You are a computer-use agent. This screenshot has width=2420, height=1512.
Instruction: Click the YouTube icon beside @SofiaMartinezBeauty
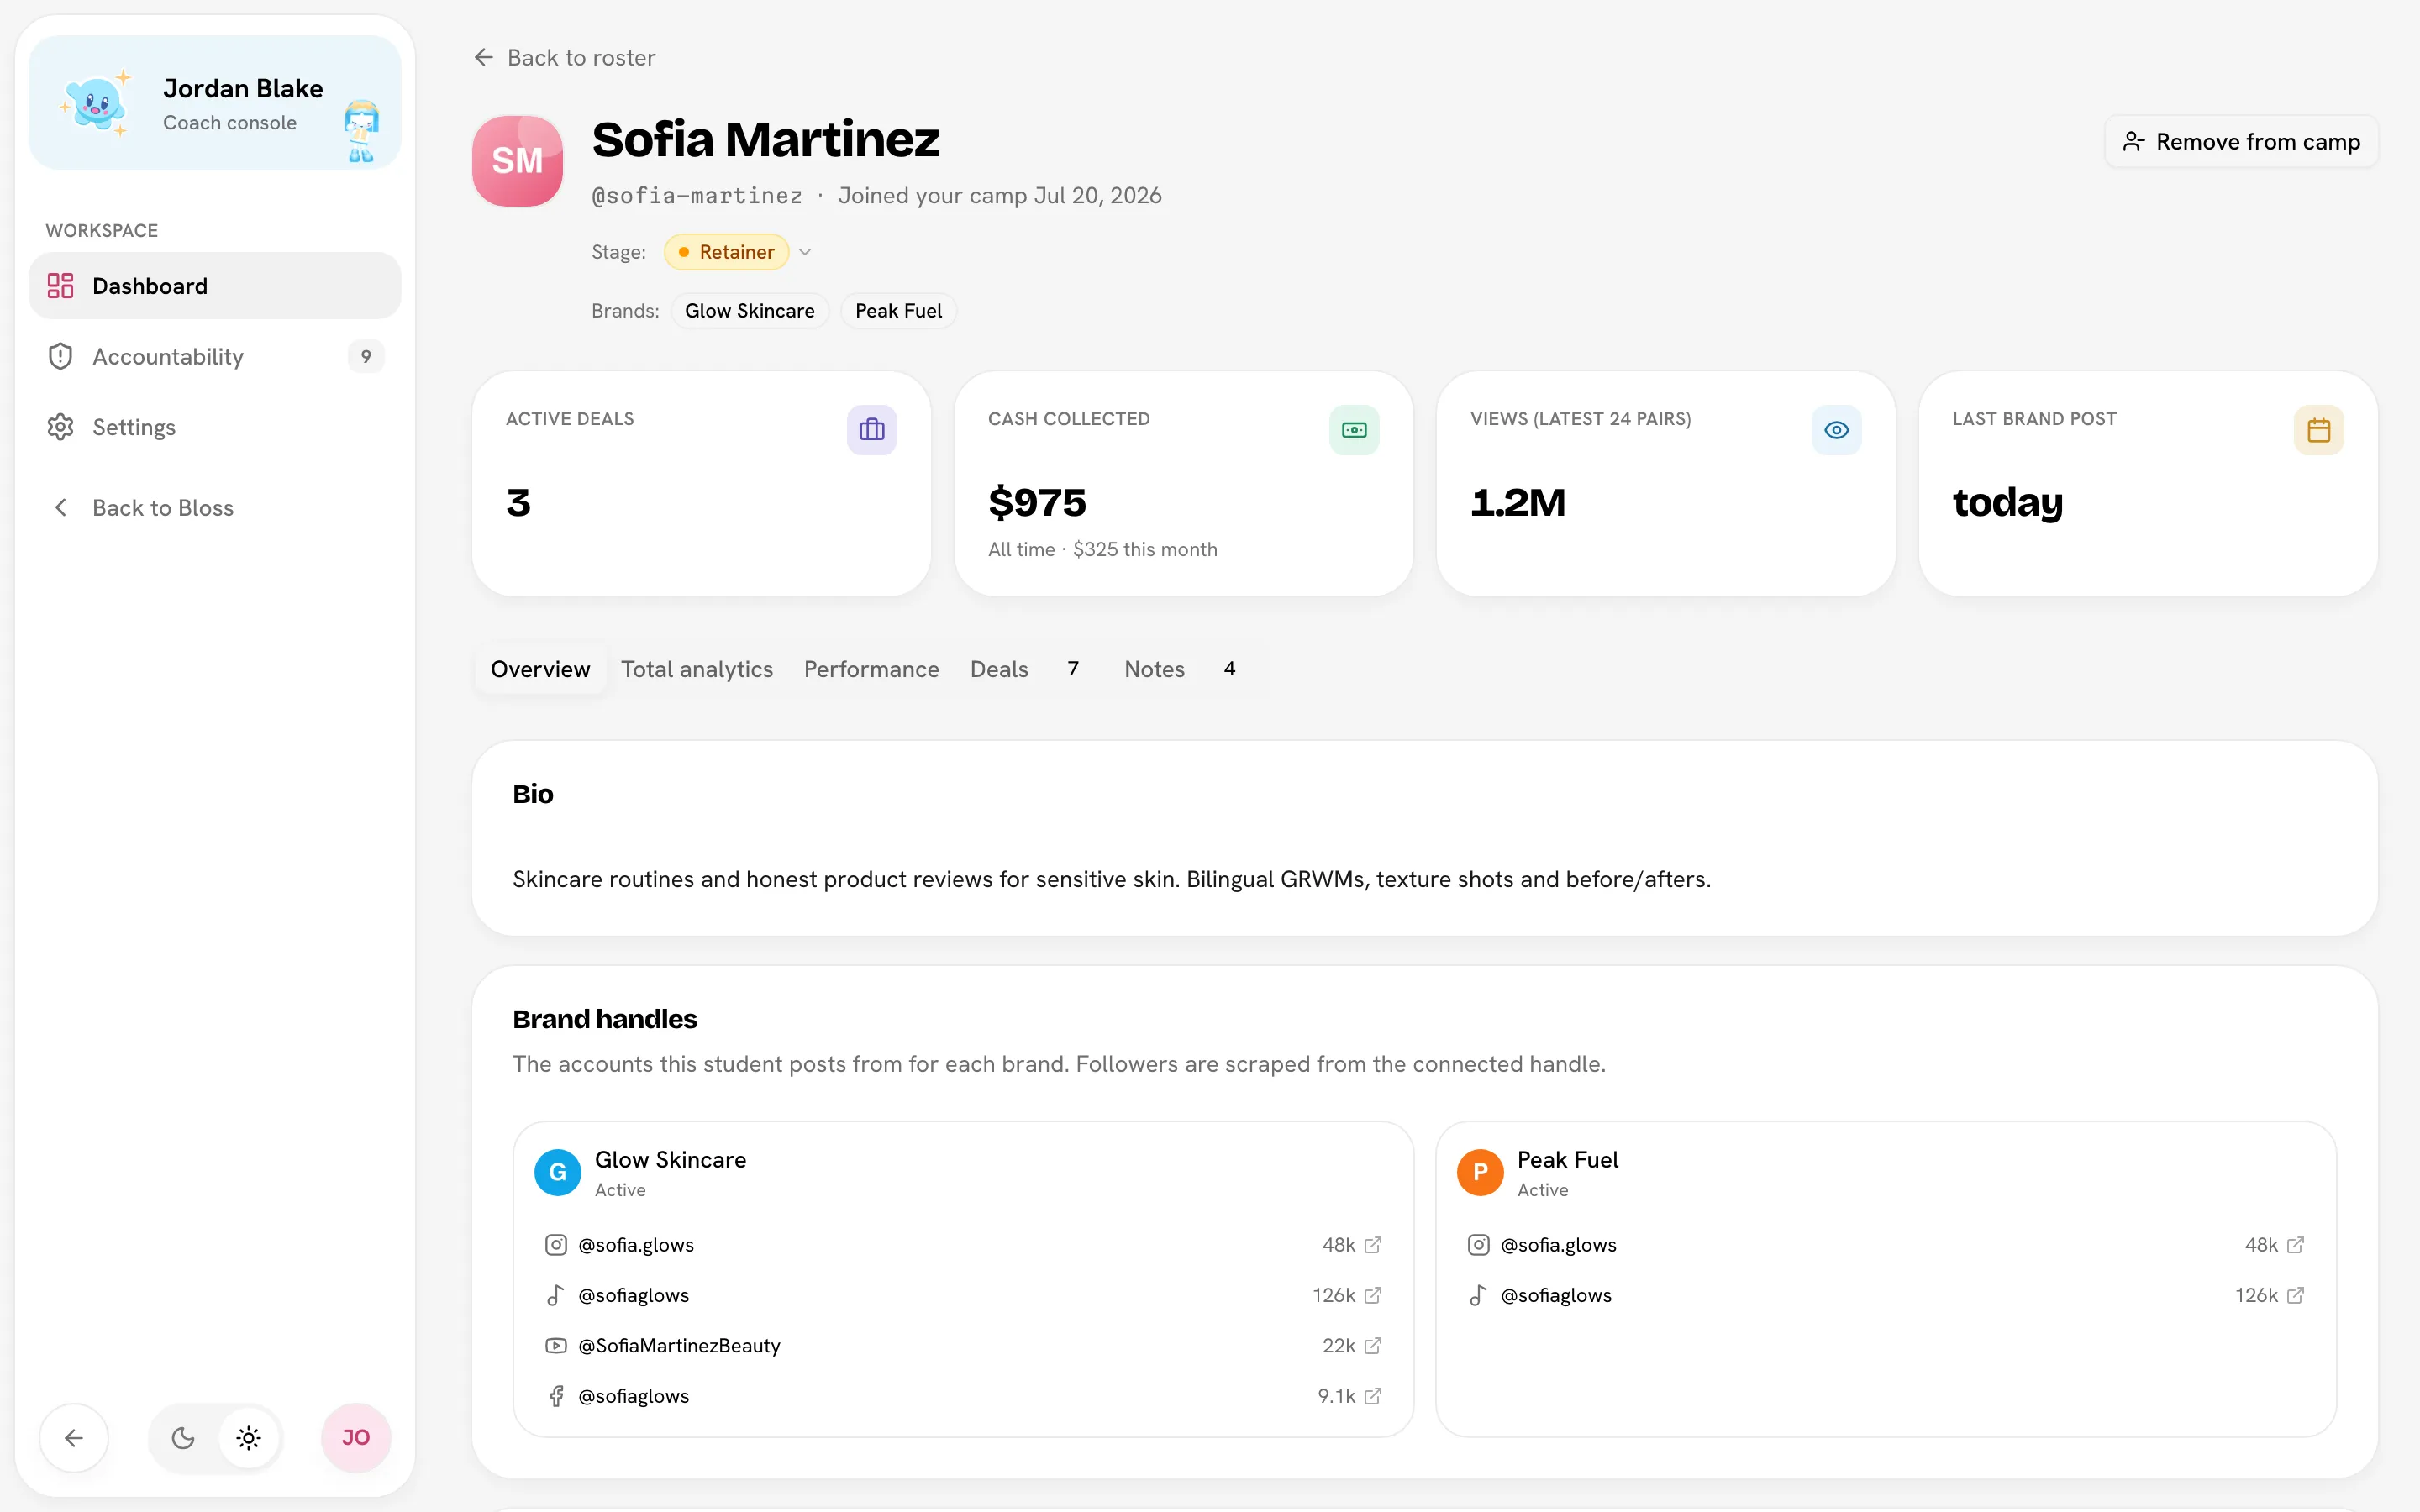(556, 1346)
